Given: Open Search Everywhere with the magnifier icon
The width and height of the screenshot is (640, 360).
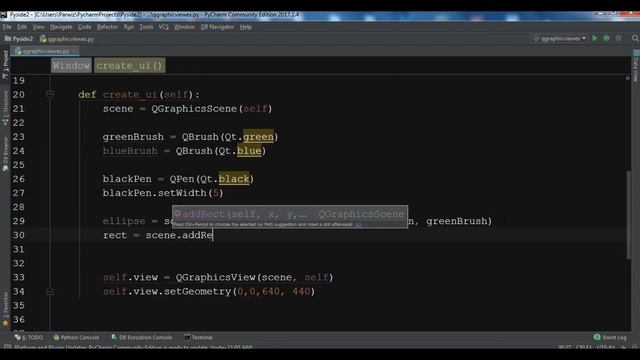Looking at the screenshot, I should [x=635, y=38].
